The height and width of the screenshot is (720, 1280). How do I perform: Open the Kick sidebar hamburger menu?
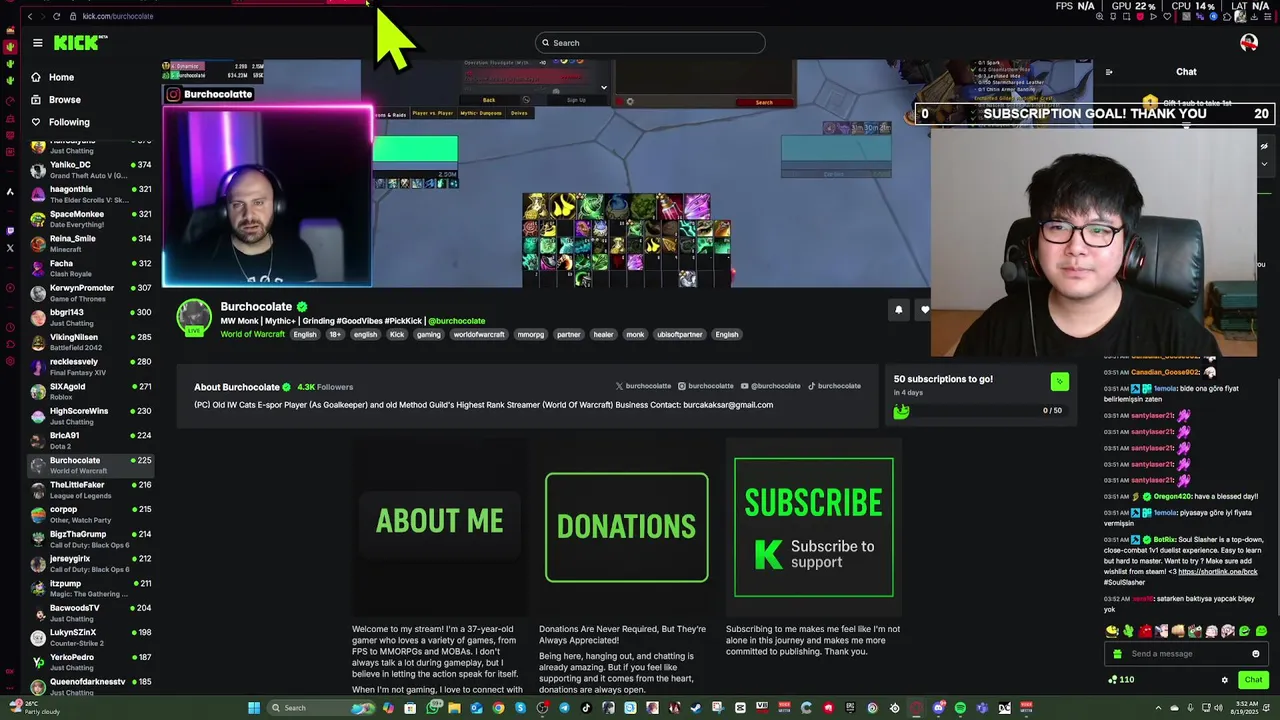pyautogui.click(x=37, y=43)
